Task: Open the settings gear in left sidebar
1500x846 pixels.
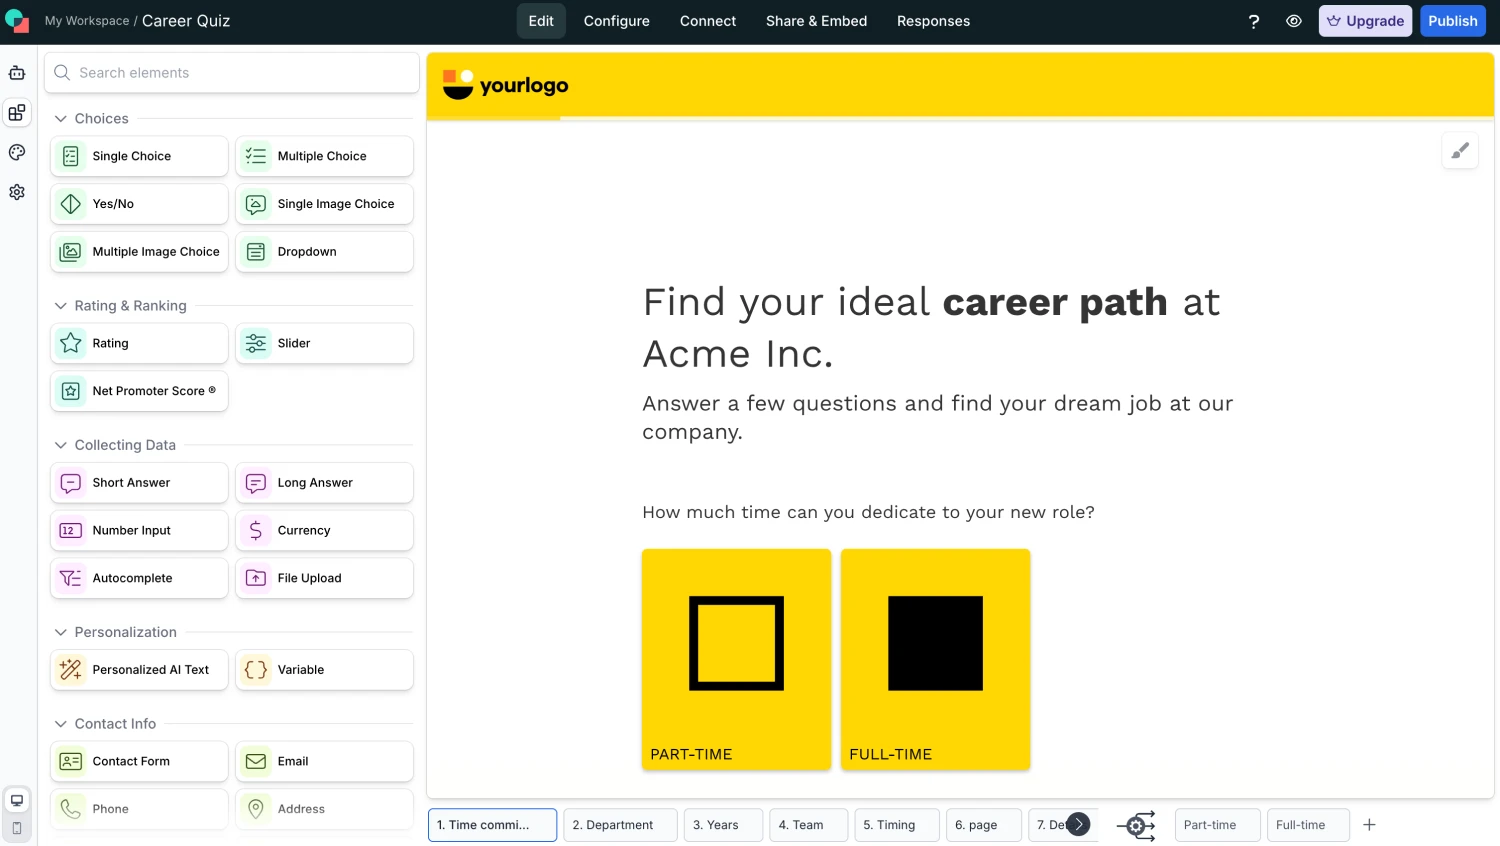Action: (17, 192)
